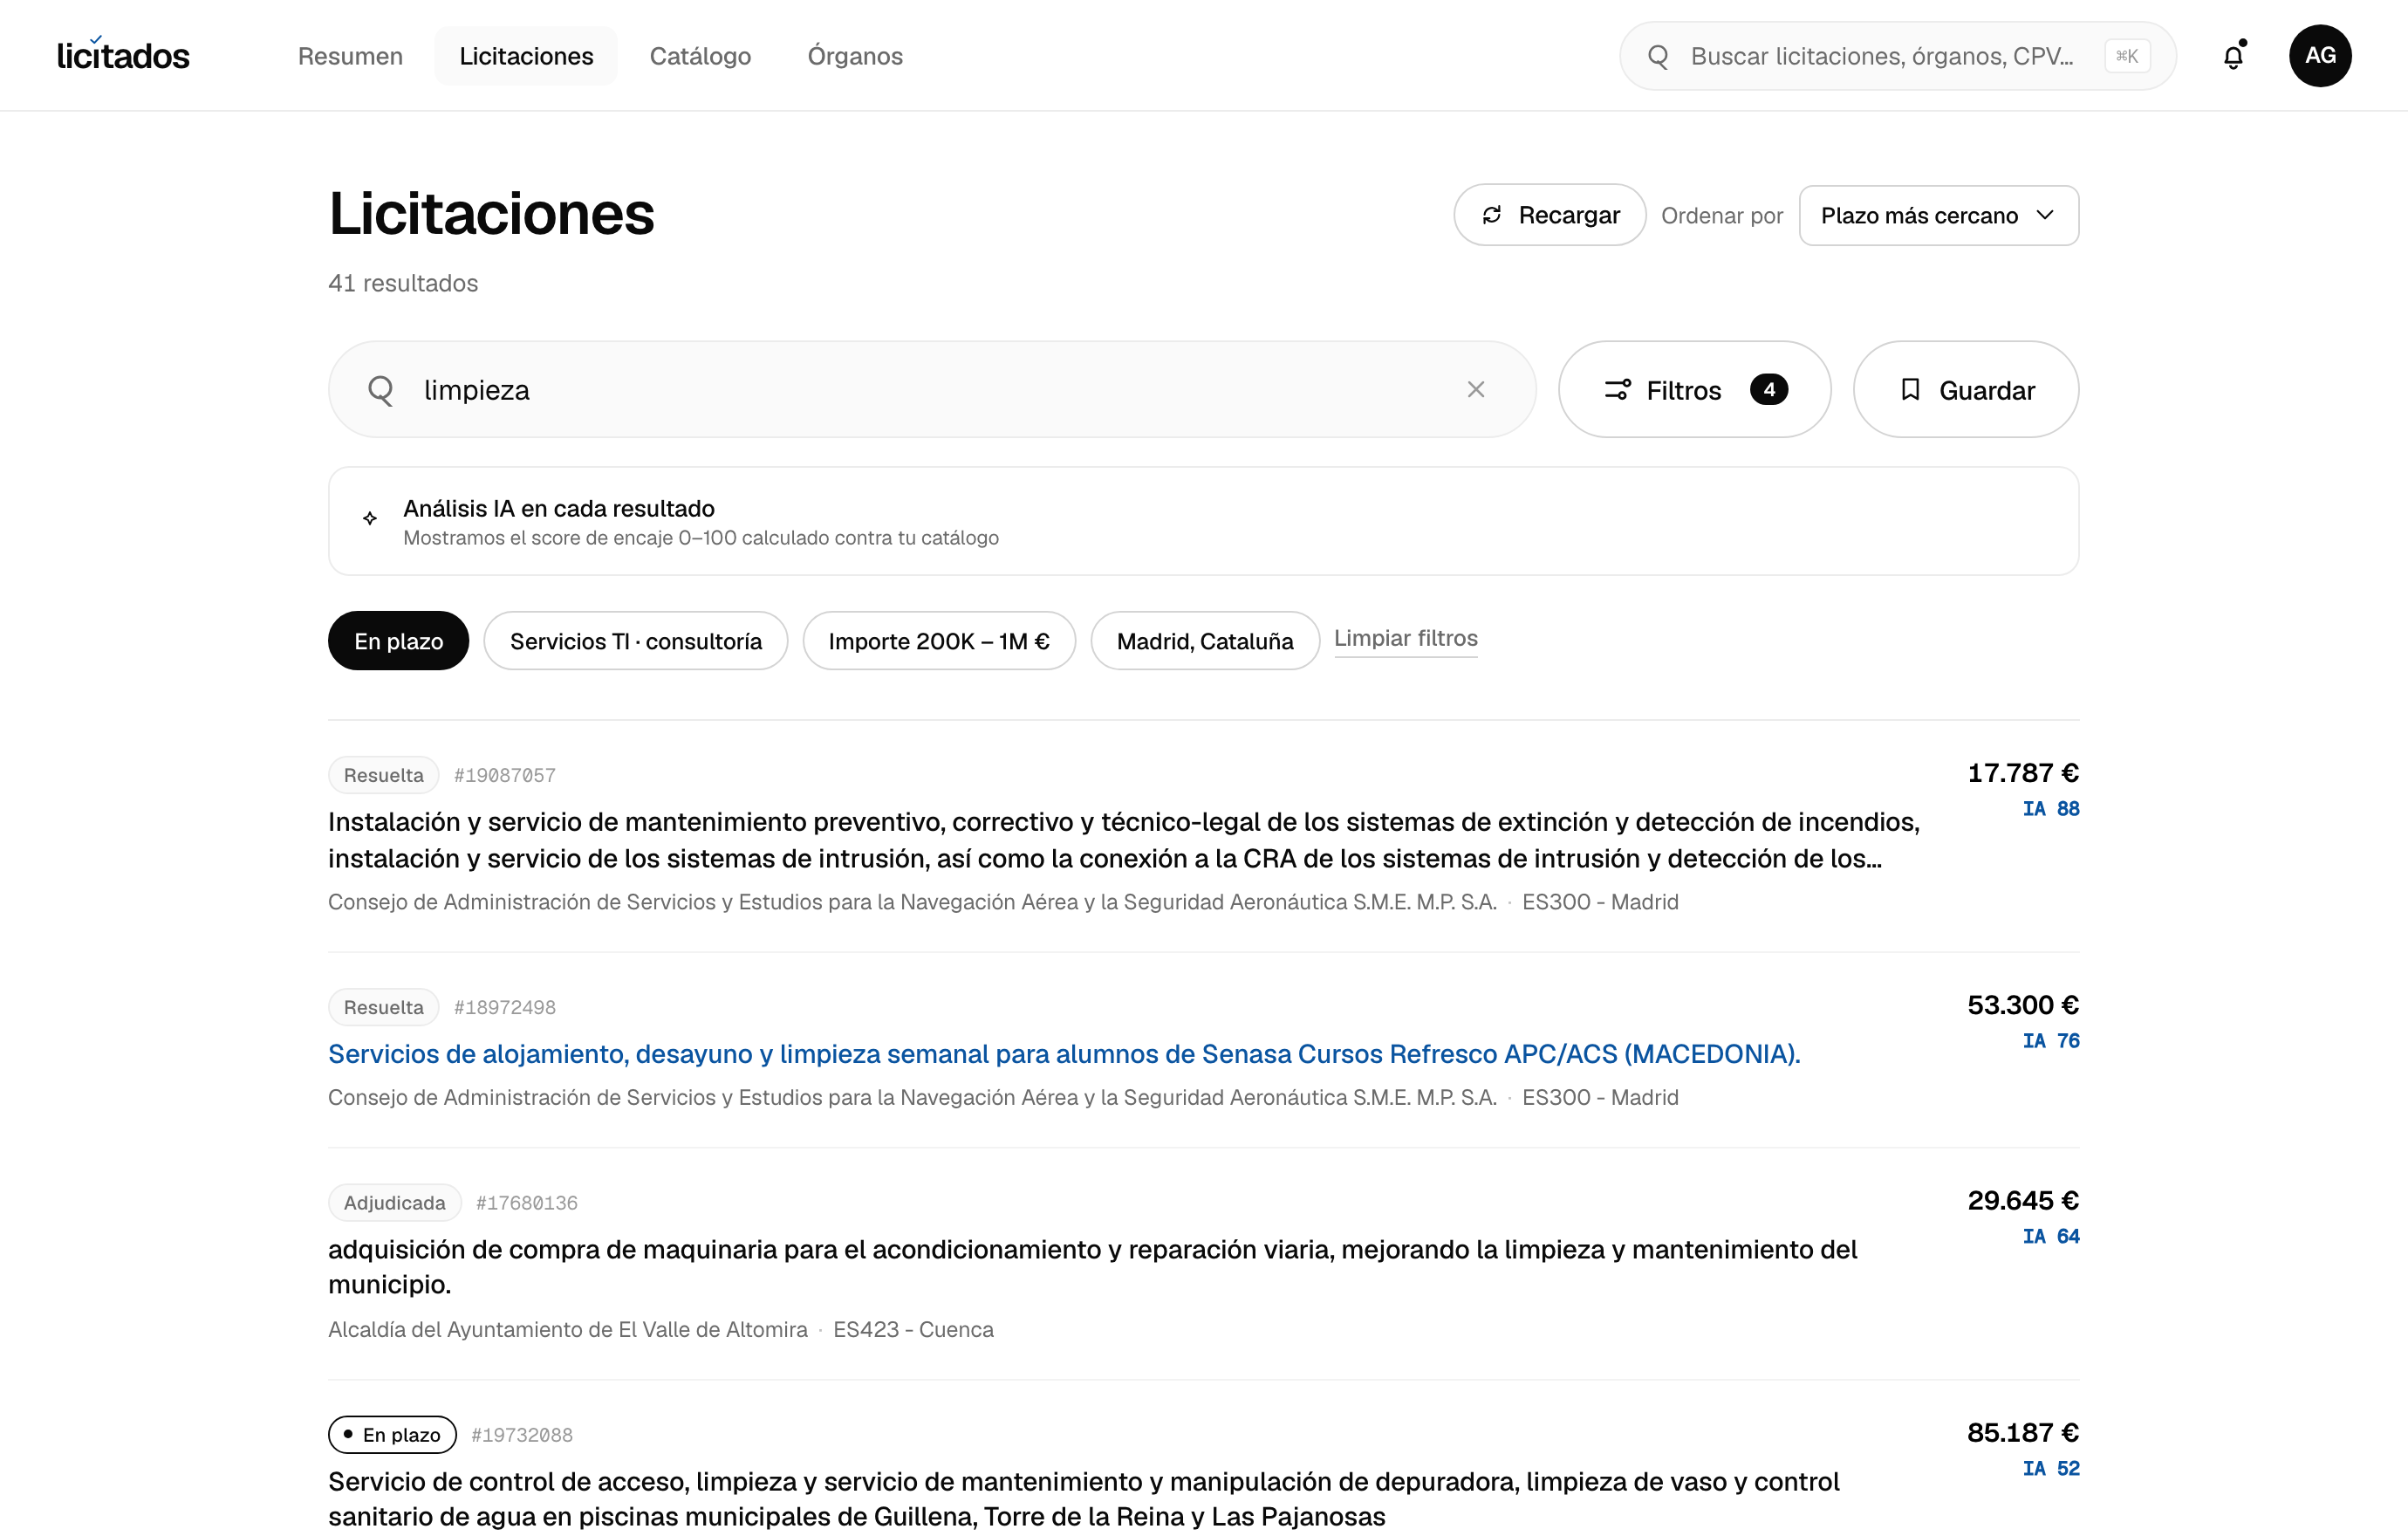Click Resuelta badge on tender #18972498
2408x1536 pixels.
383,1007
